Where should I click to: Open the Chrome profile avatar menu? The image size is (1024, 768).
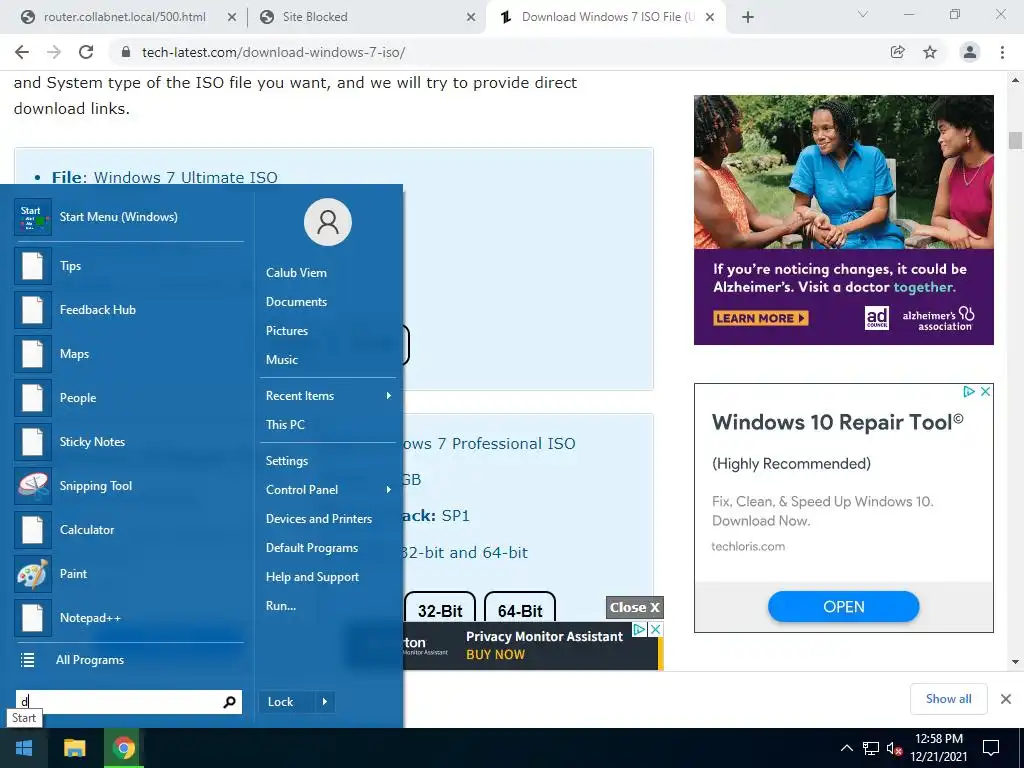(970, 52)
